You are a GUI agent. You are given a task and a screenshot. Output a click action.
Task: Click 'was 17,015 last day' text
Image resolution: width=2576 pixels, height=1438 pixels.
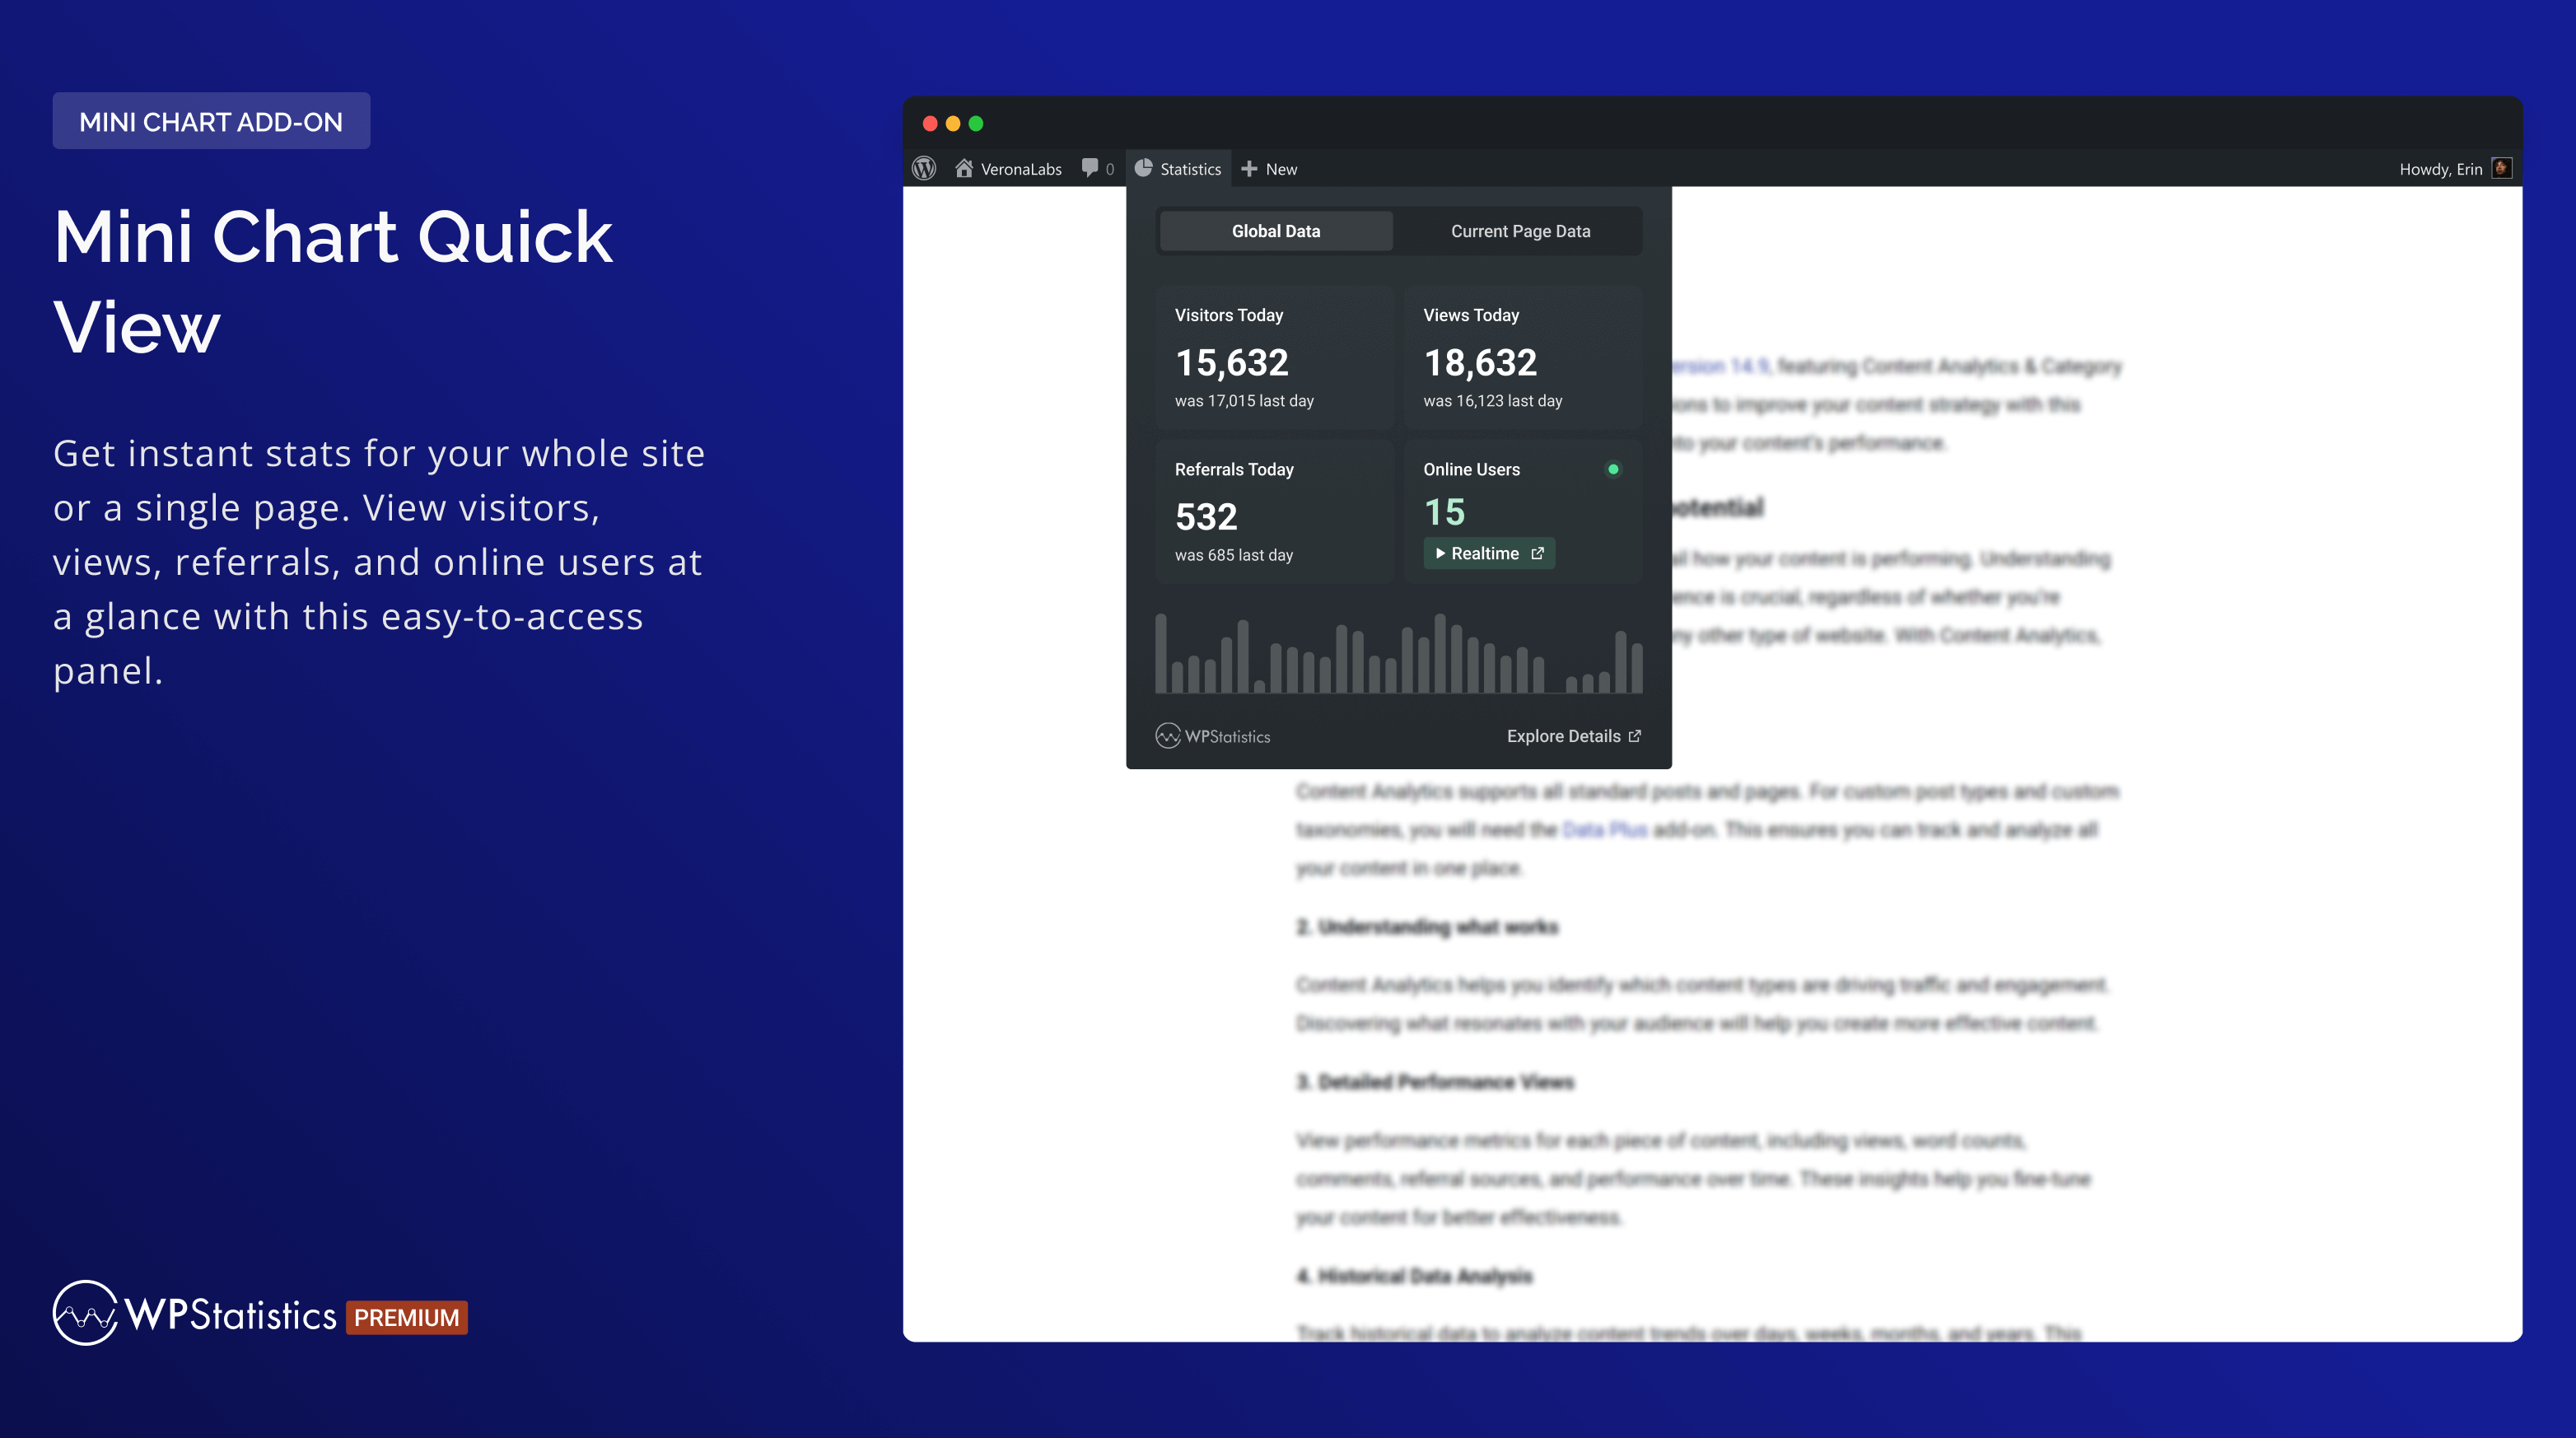(x=1244, y=401)
